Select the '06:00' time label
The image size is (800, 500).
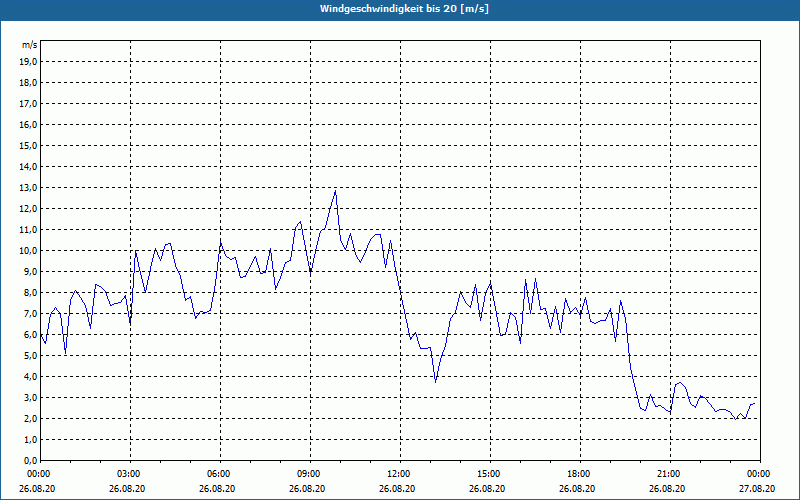220,474
